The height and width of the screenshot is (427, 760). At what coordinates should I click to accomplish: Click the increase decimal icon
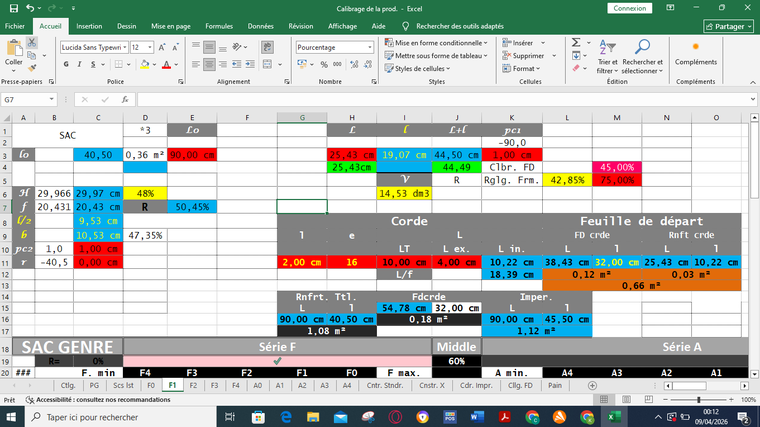[354, 64]
